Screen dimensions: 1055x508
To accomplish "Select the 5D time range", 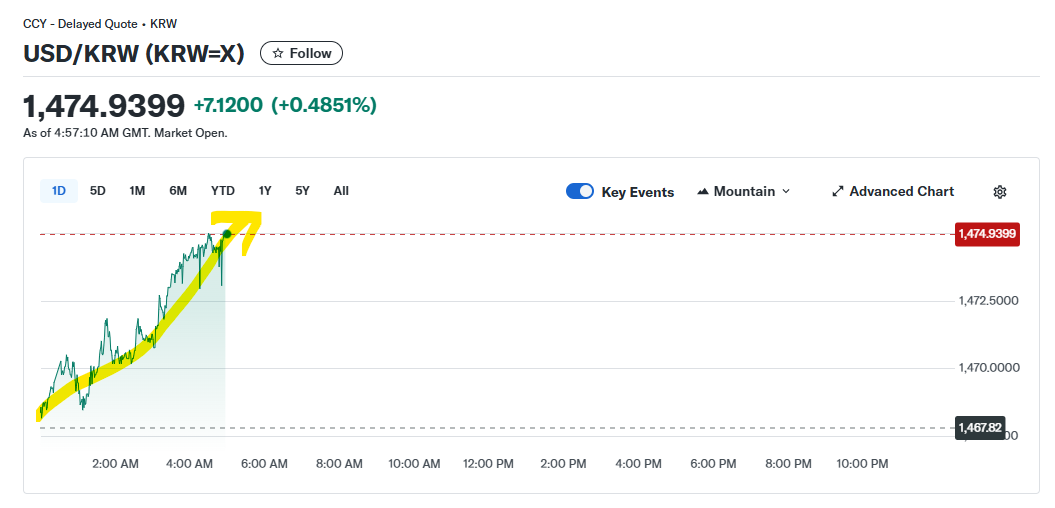I will [x=98, y=191].
